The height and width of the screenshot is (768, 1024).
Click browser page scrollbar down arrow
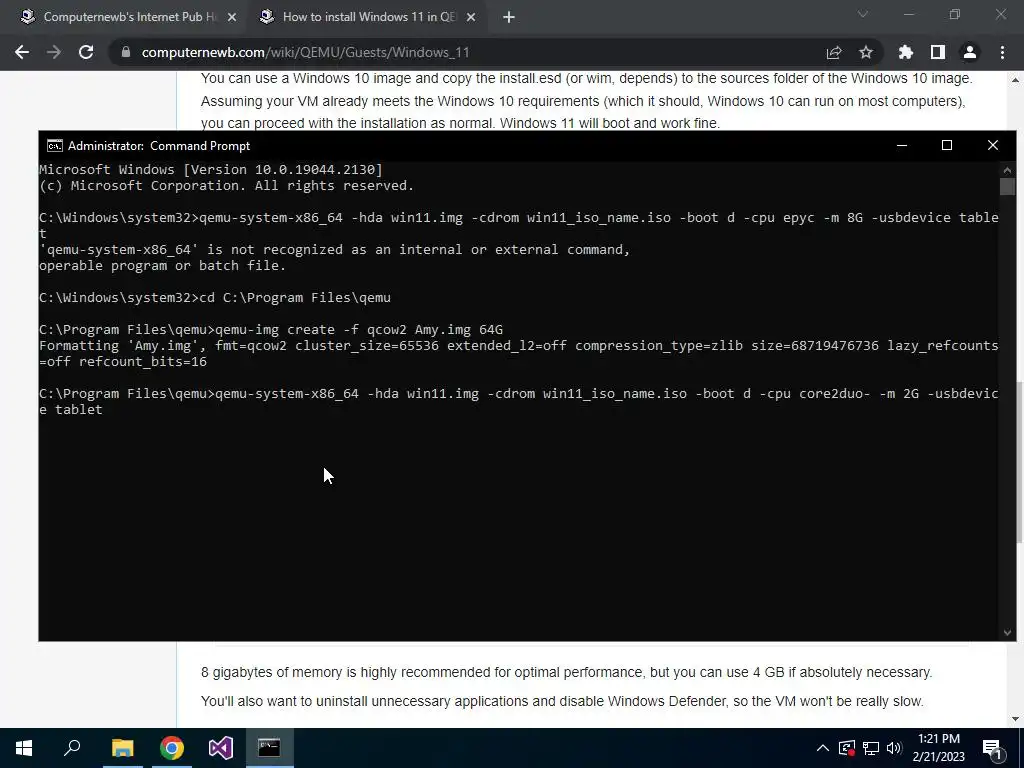[1016, 719]
